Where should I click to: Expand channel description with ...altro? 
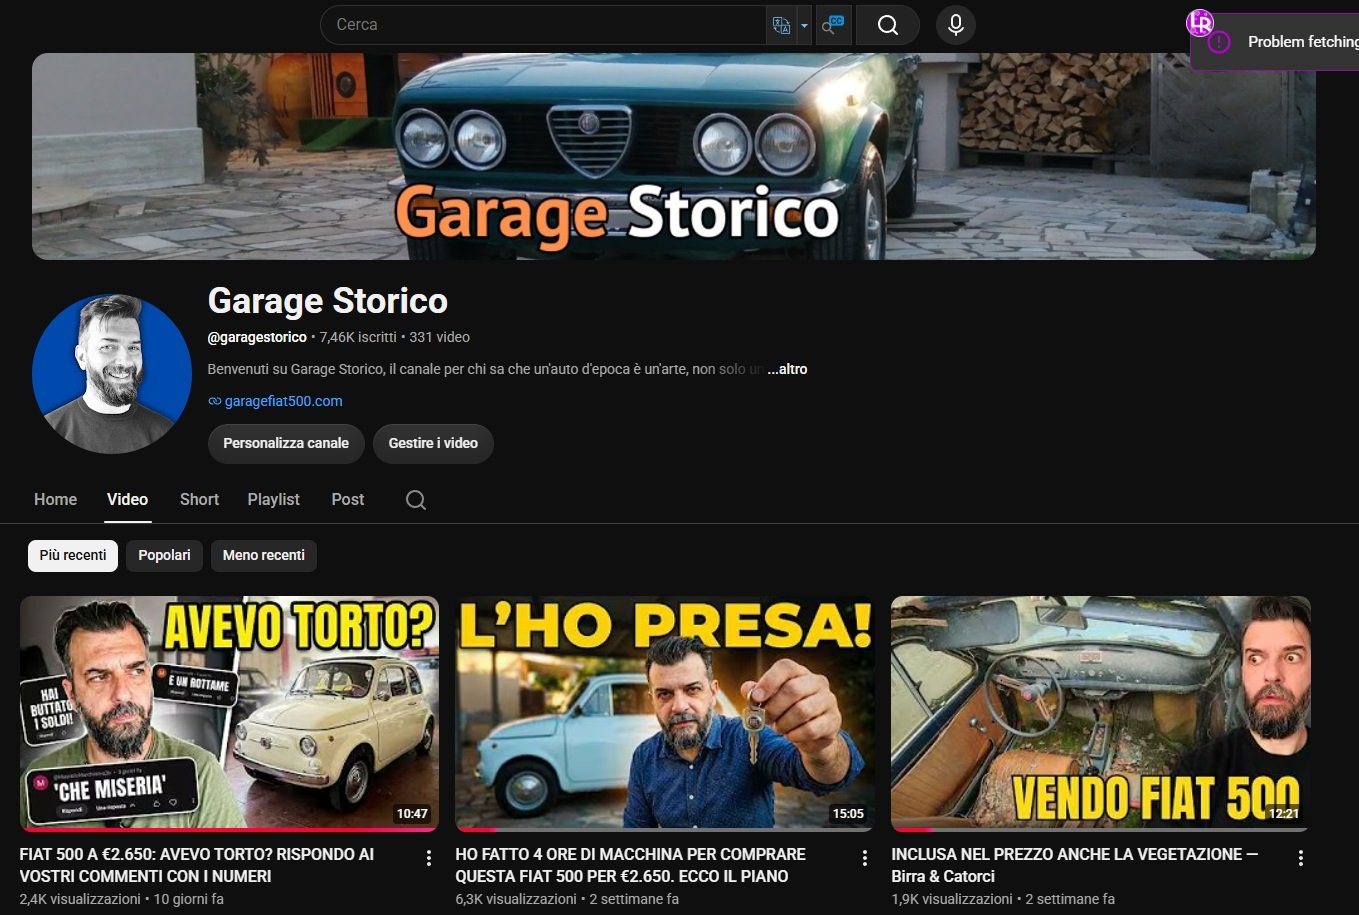coord(787,369)
